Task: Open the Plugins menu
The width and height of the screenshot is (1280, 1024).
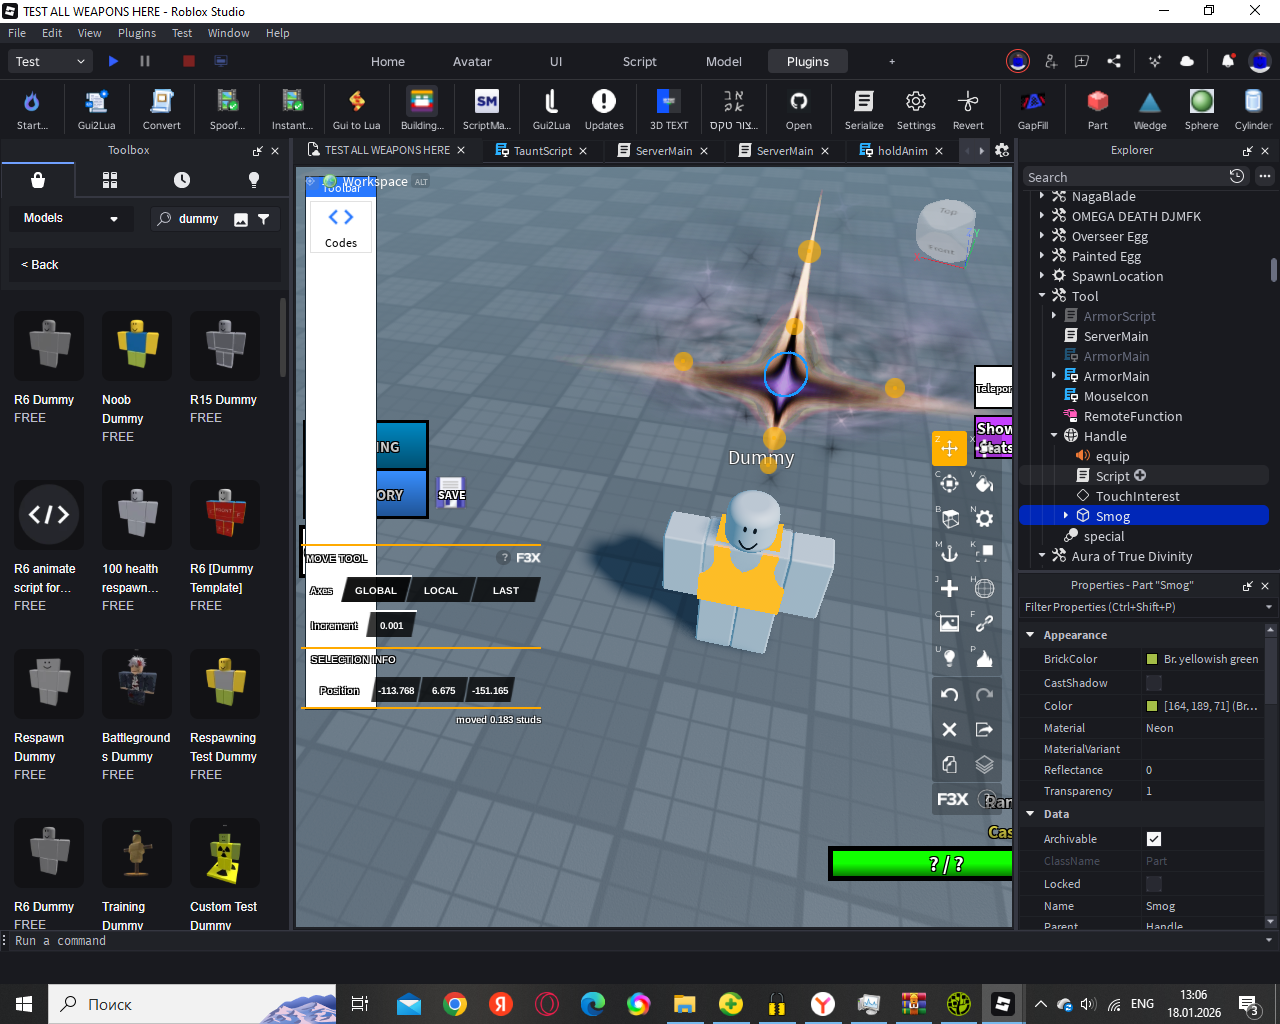Action: [137, 33]
